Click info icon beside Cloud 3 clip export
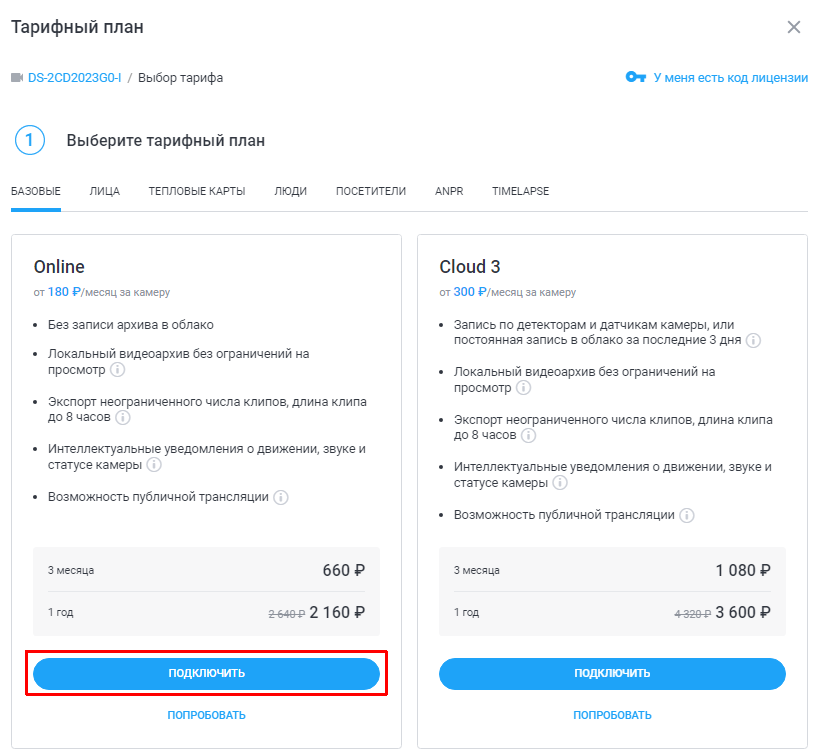 click(x=528, y=436)
